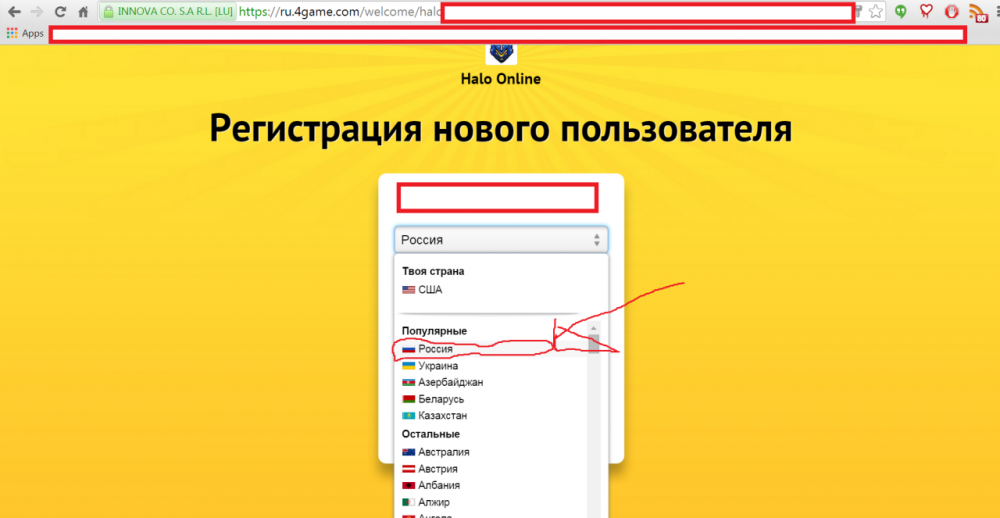1000x518 pixels.
Task: Click the Halo Online game logo
Action: (501, 54)
